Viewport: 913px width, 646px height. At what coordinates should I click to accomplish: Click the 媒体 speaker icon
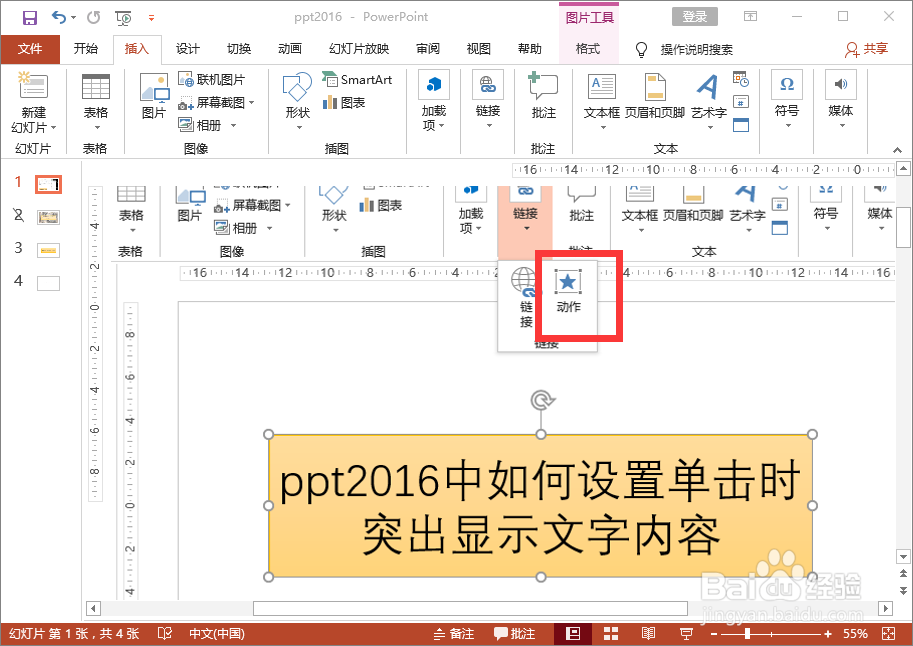(x=841, y=84)
